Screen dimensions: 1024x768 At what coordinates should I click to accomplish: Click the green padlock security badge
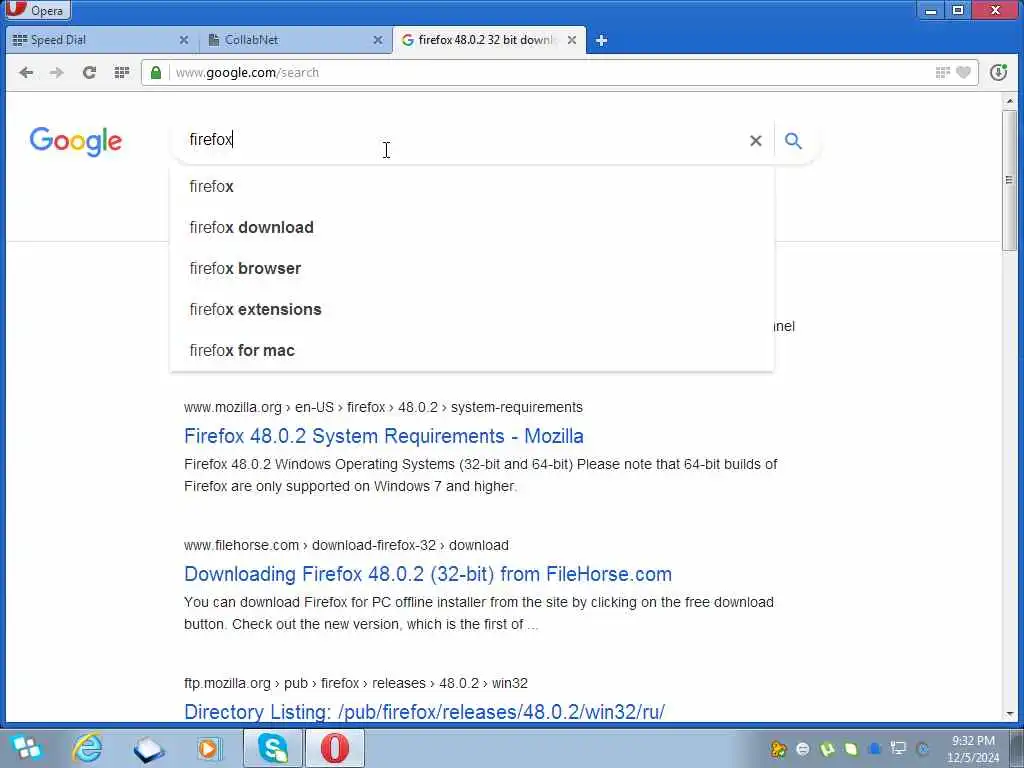[x=155, y=72]
